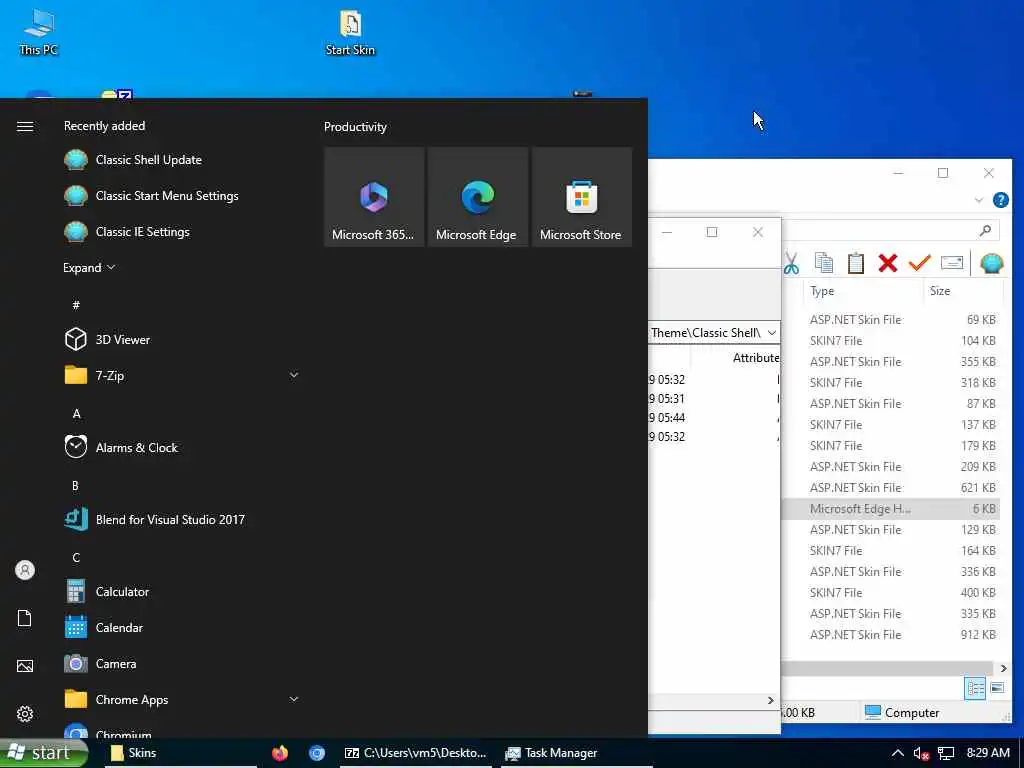Select the 912 KB ASP.NET Skin File row
Screen dimensions: 1024x768
pos(892,635)
